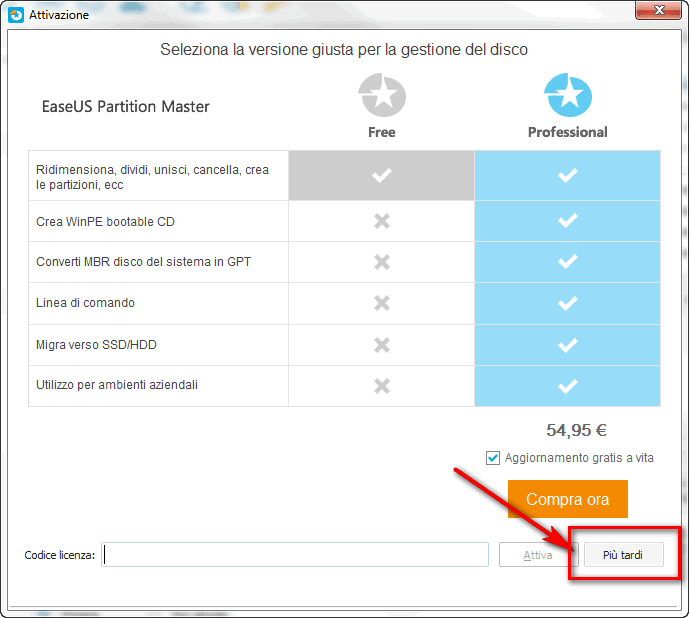Close the Attivazione window

coord(658,10)
